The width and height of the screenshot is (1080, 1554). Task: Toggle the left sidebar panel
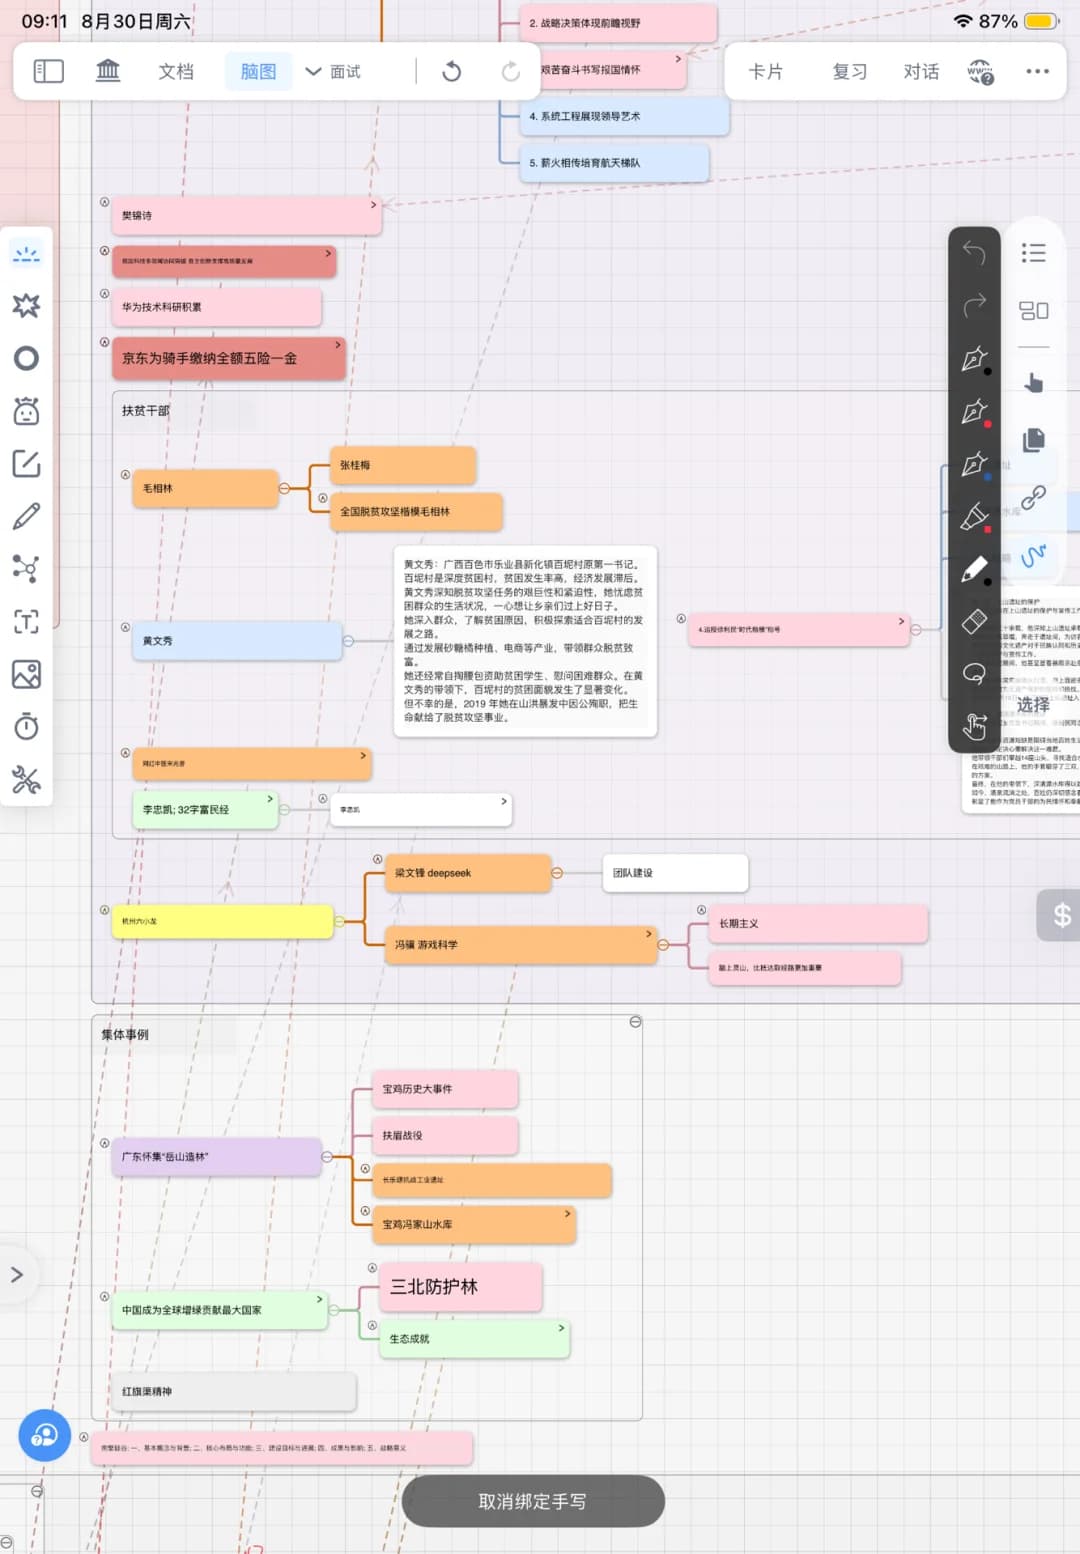click(x=49, y=71)
